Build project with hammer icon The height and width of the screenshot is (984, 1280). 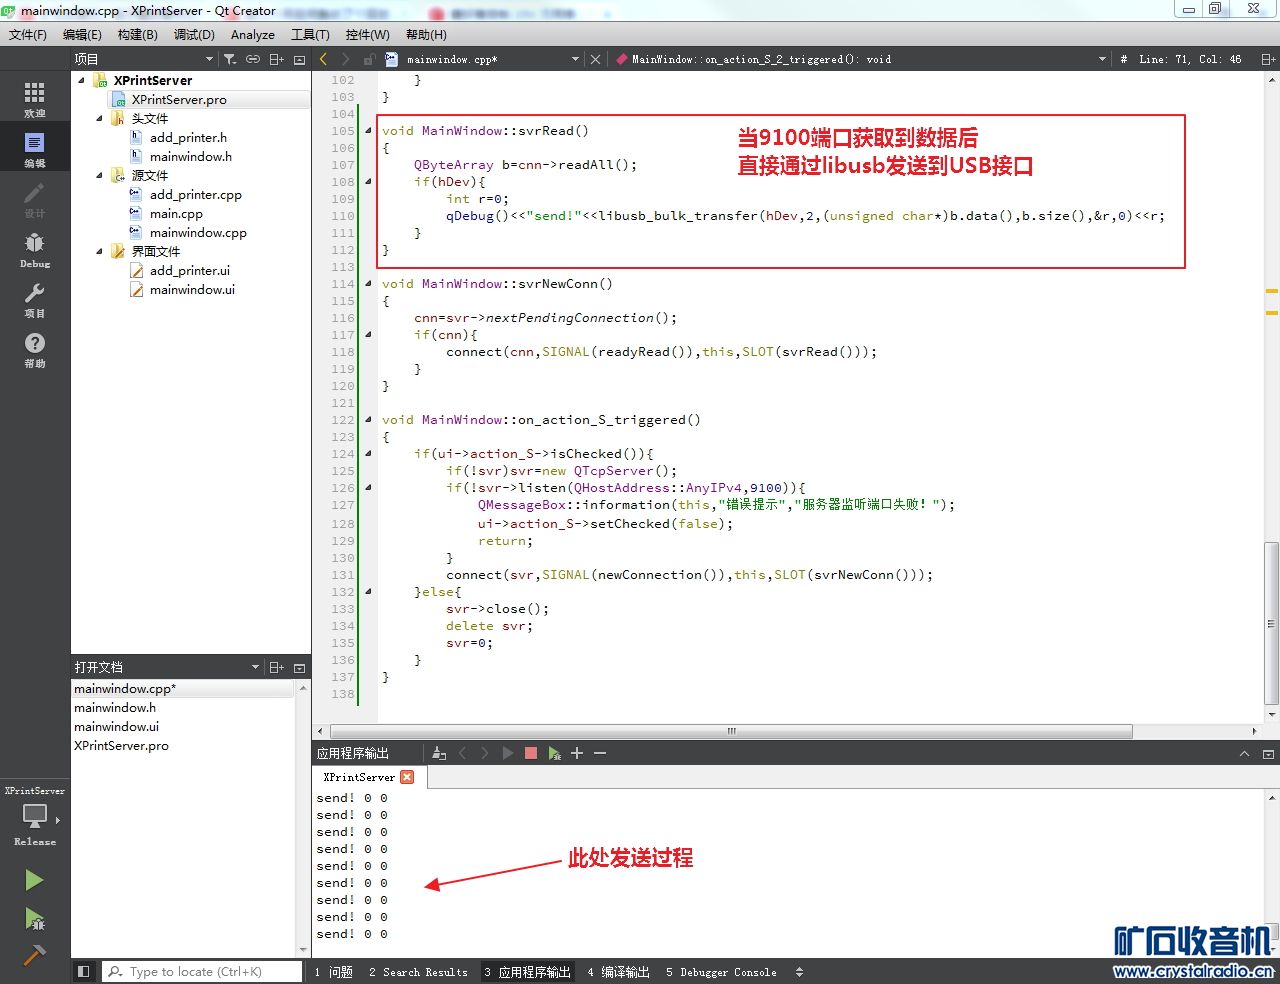click(x=34, y=955)
